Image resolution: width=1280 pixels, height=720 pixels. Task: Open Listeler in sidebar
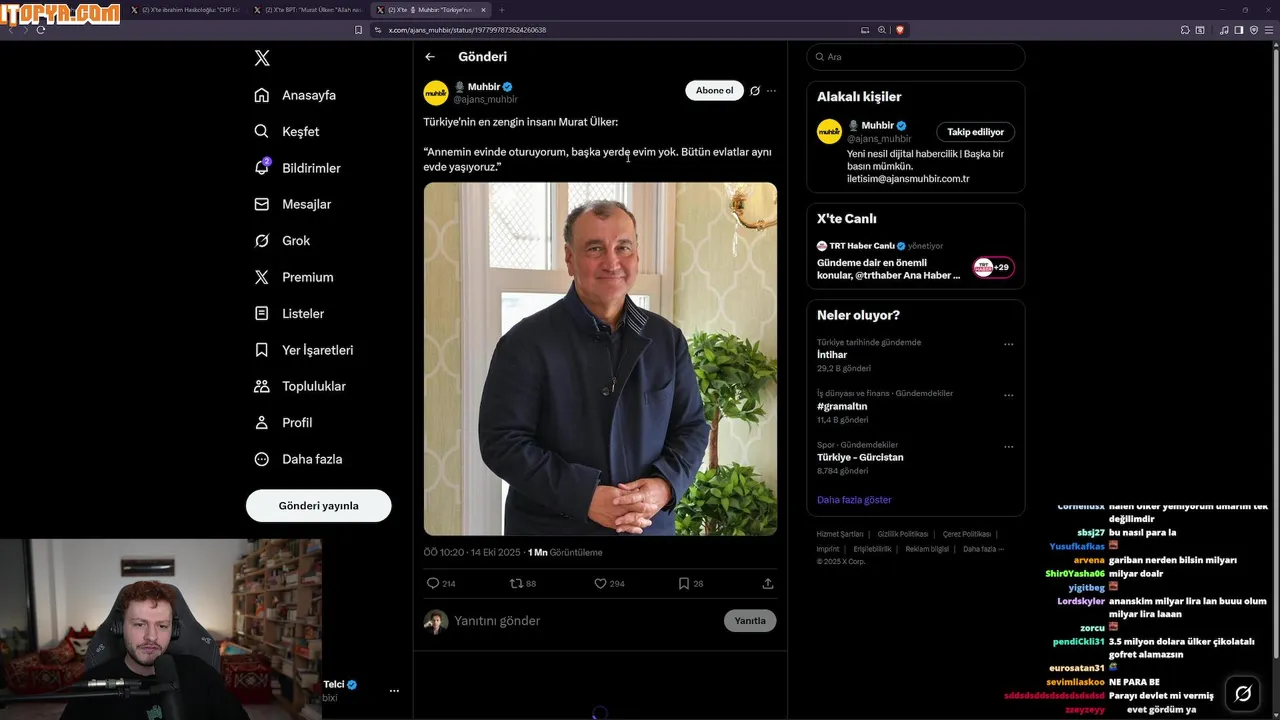pos(289,313)
